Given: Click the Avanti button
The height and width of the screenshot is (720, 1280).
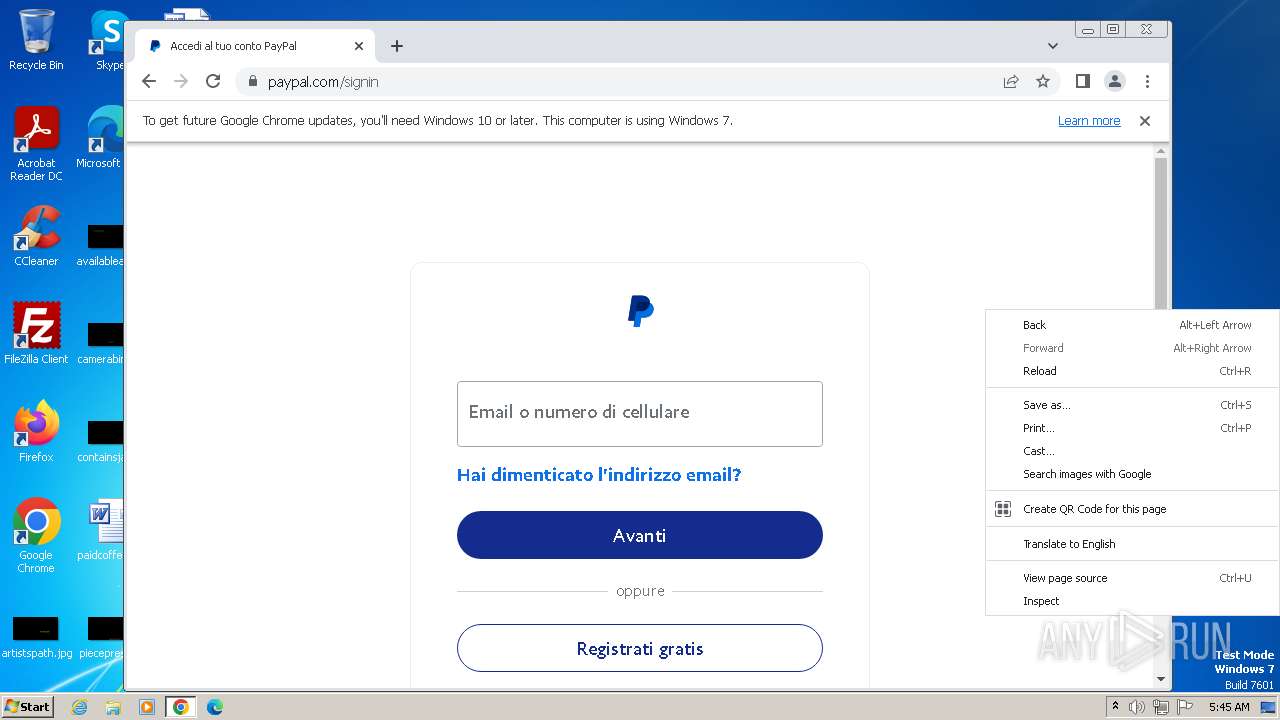Looking at the screenshot, I should click(640, 535).
